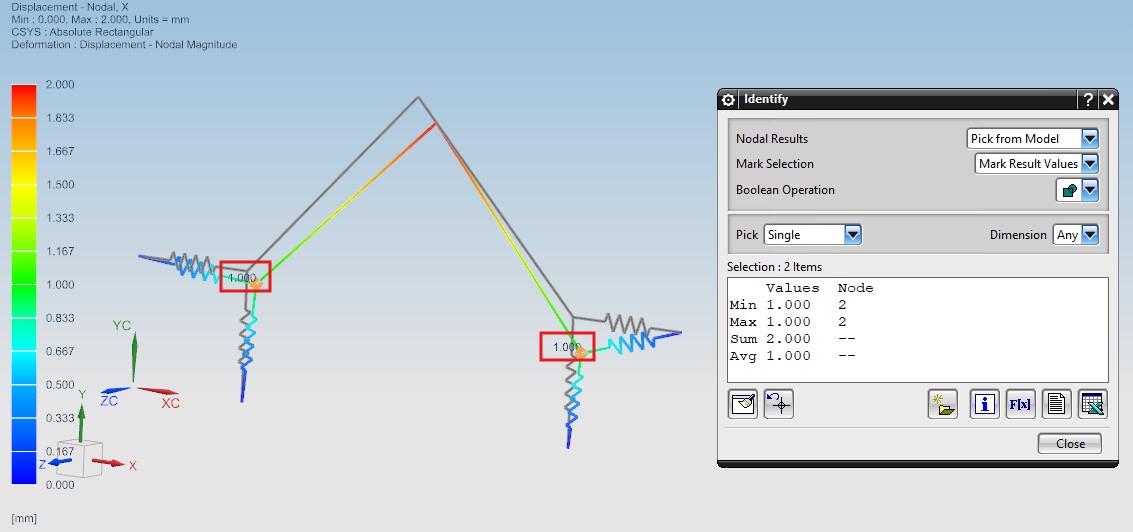
Task: Click the 1.500 legend value
Action: coord(60,184)
